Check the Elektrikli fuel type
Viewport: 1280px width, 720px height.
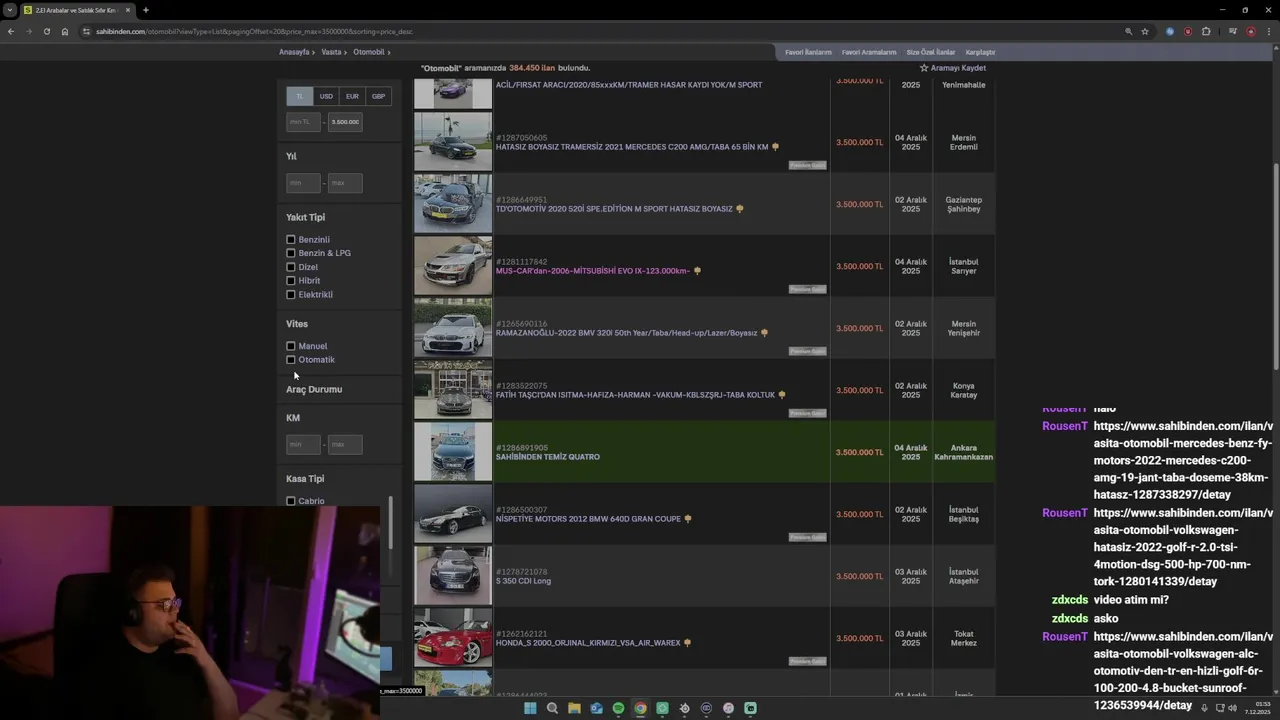[291, 295]
